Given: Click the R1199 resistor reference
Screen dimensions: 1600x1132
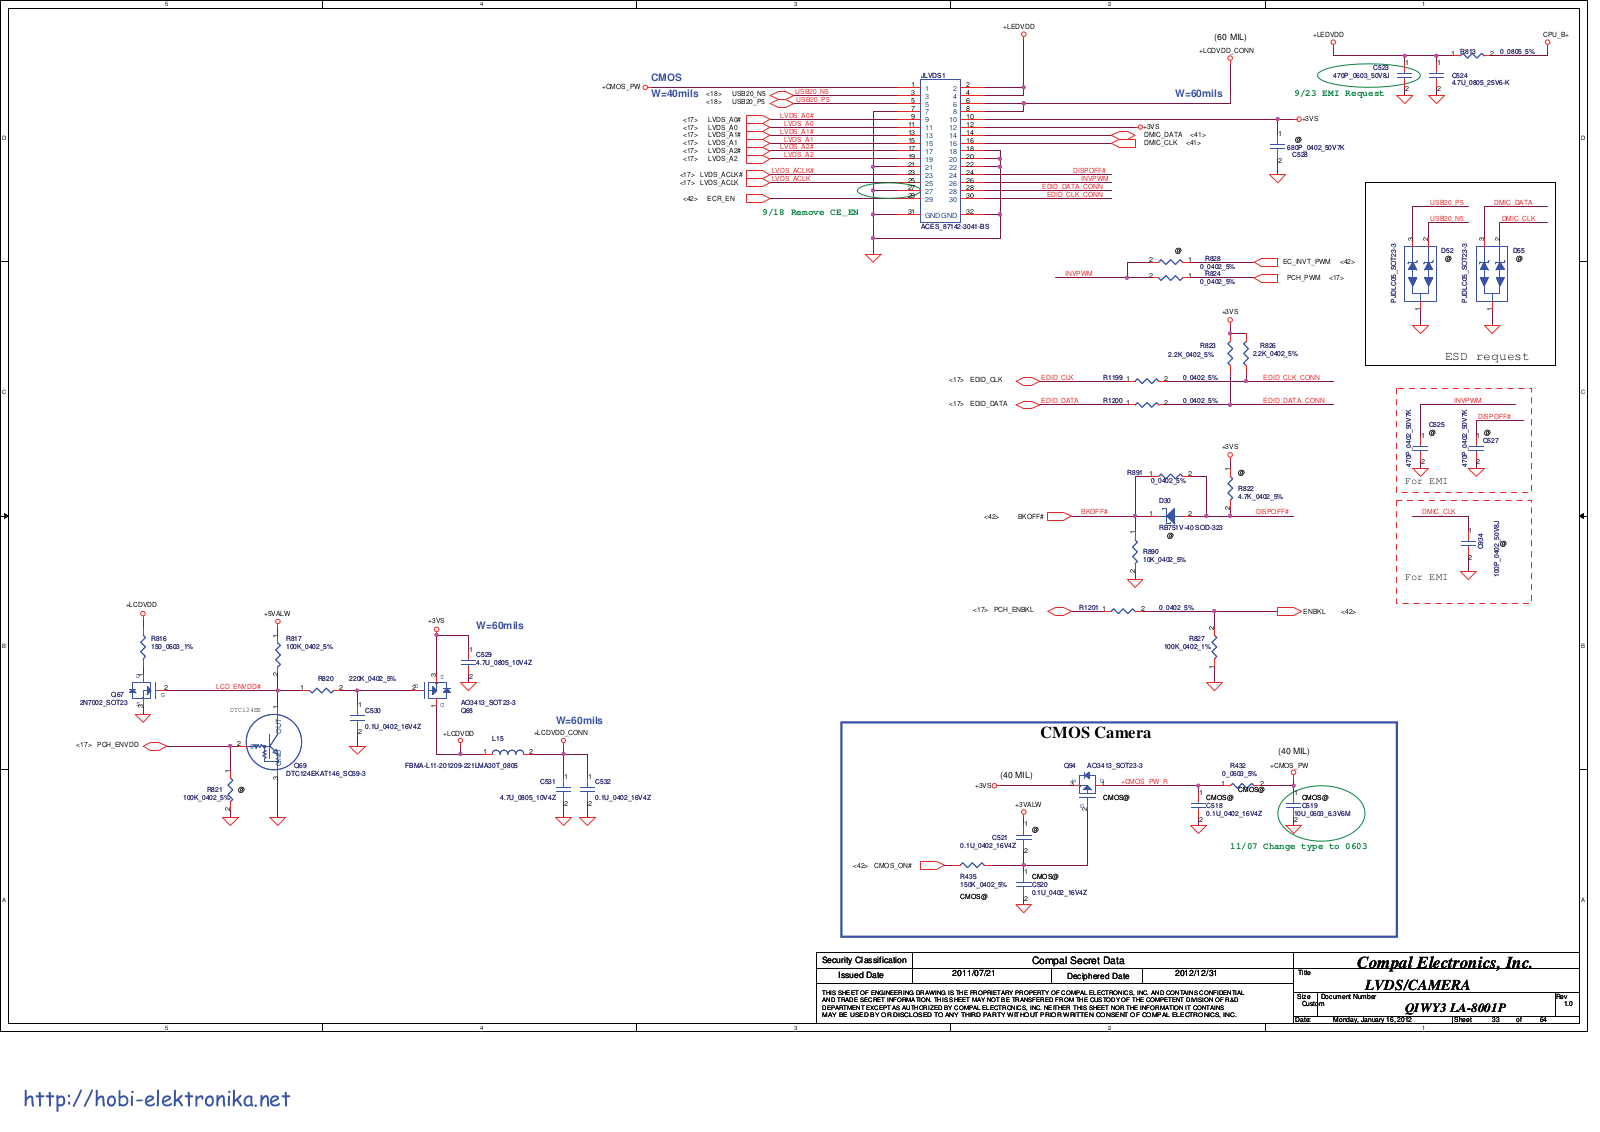Looking at the screenshot, I should [1112, 378].
